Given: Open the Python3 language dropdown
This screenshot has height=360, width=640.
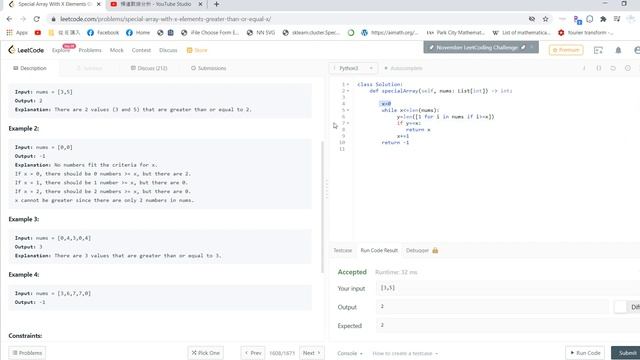Looking at the screenshot, I should point(353,68).
